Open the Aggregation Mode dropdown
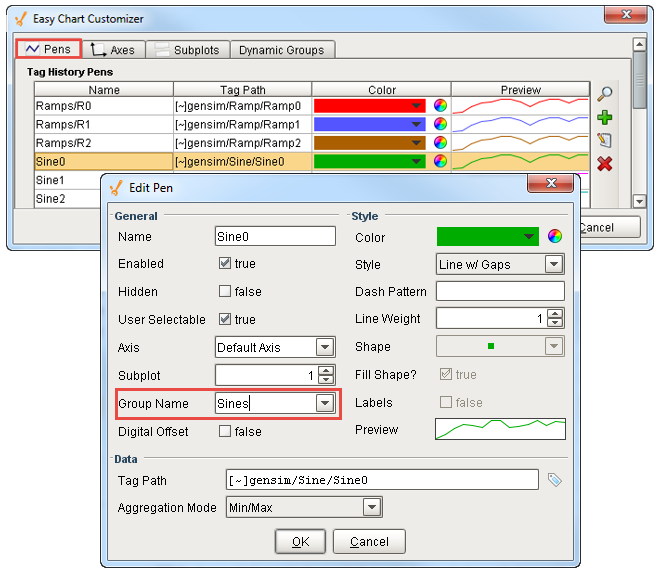659x572 pixels. click(372, 508)
